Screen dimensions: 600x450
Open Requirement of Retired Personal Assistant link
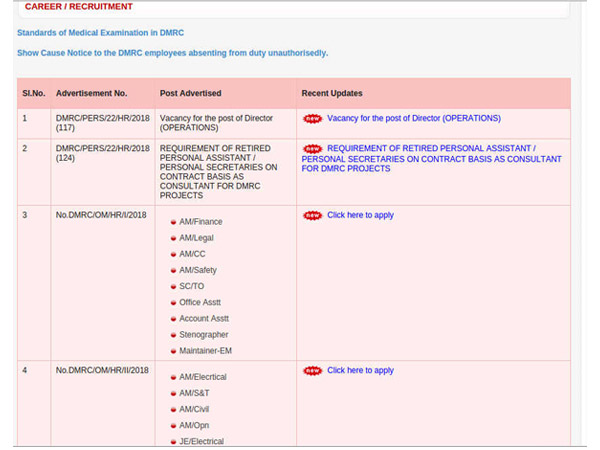pos(431,158)
